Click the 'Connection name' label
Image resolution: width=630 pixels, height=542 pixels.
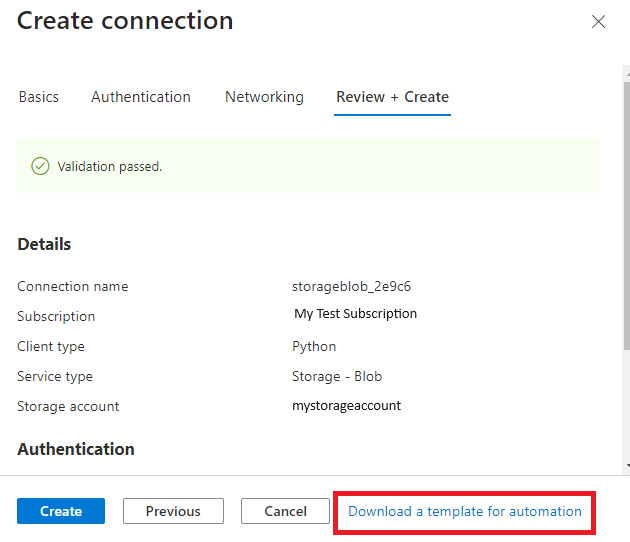tap(72, 286)
